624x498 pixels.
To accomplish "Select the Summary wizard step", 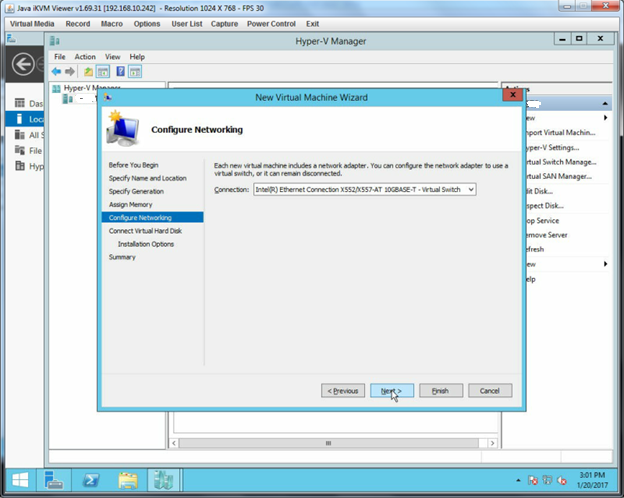I will 122,257.
